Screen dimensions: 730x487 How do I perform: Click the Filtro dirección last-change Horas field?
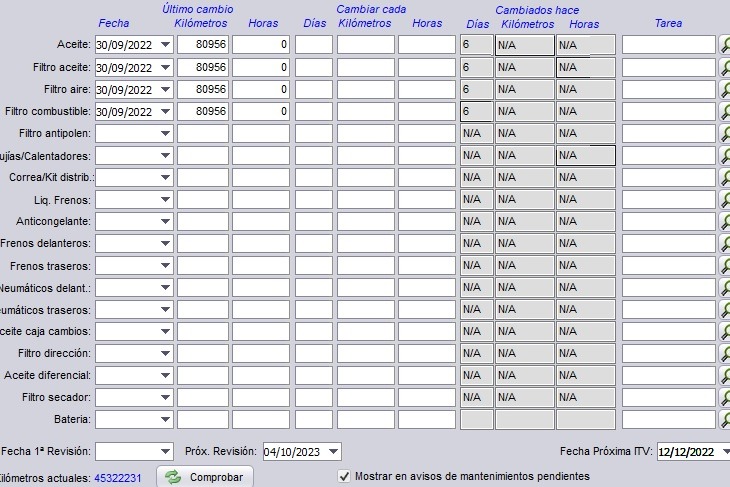pyautogui.click(x=261, y=354)
